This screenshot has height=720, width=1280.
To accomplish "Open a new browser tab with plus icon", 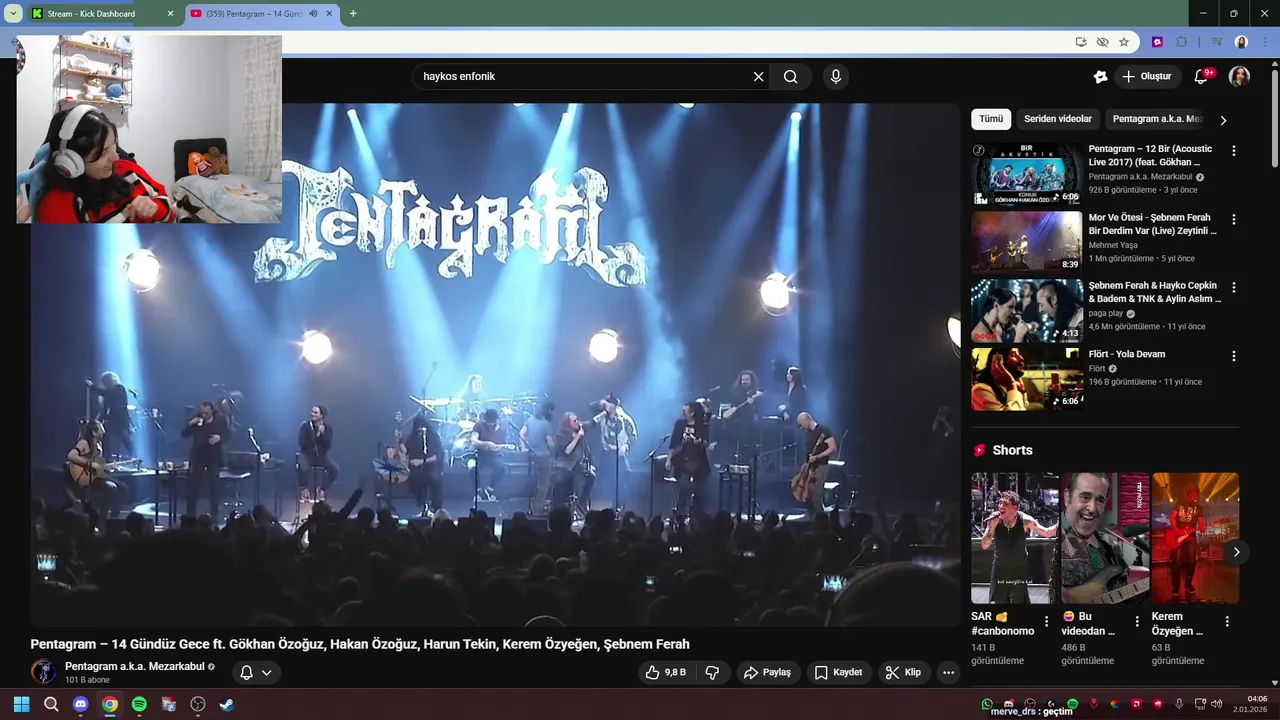I will (x=353, y=13).
